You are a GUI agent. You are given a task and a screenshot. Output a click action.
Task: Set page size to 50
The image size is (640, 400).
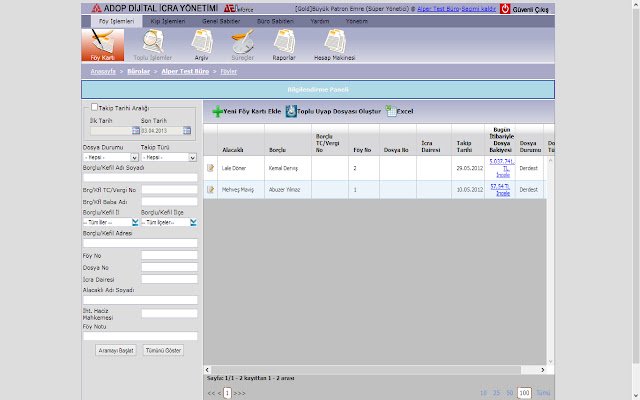(509, 393)
